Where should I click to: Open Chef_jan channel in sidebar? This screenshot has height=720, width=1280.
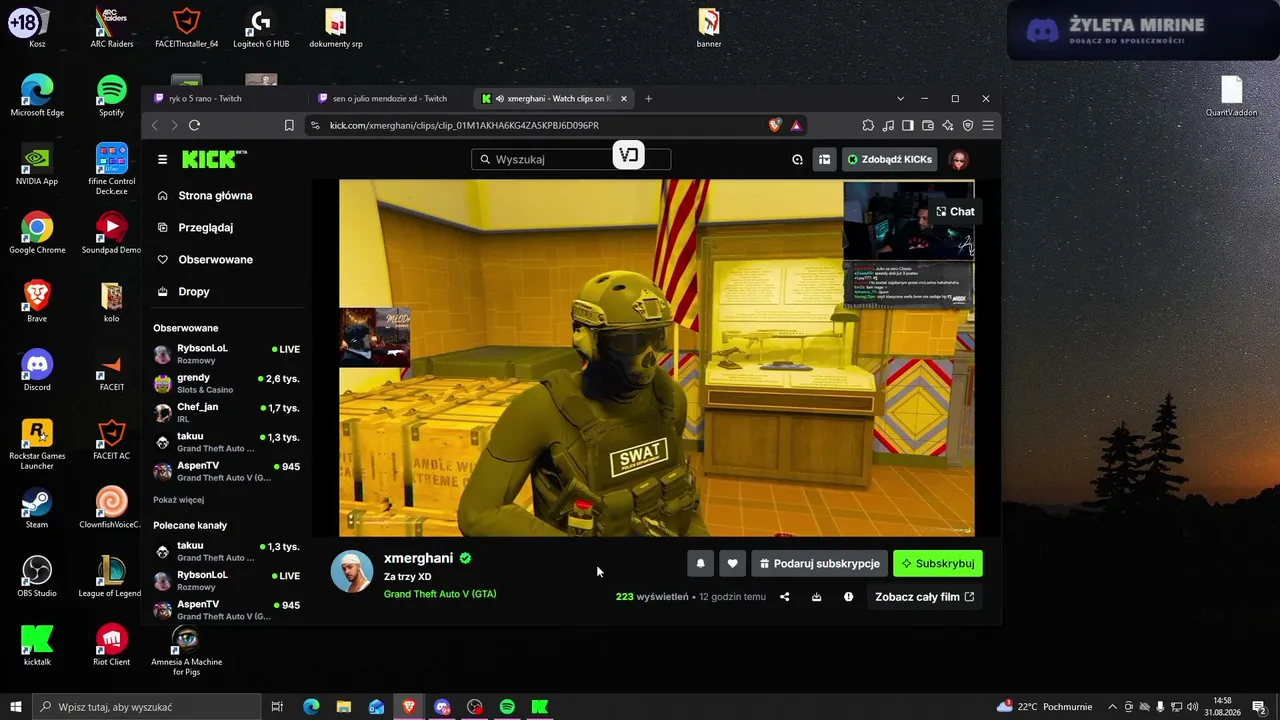click(226, 412)
